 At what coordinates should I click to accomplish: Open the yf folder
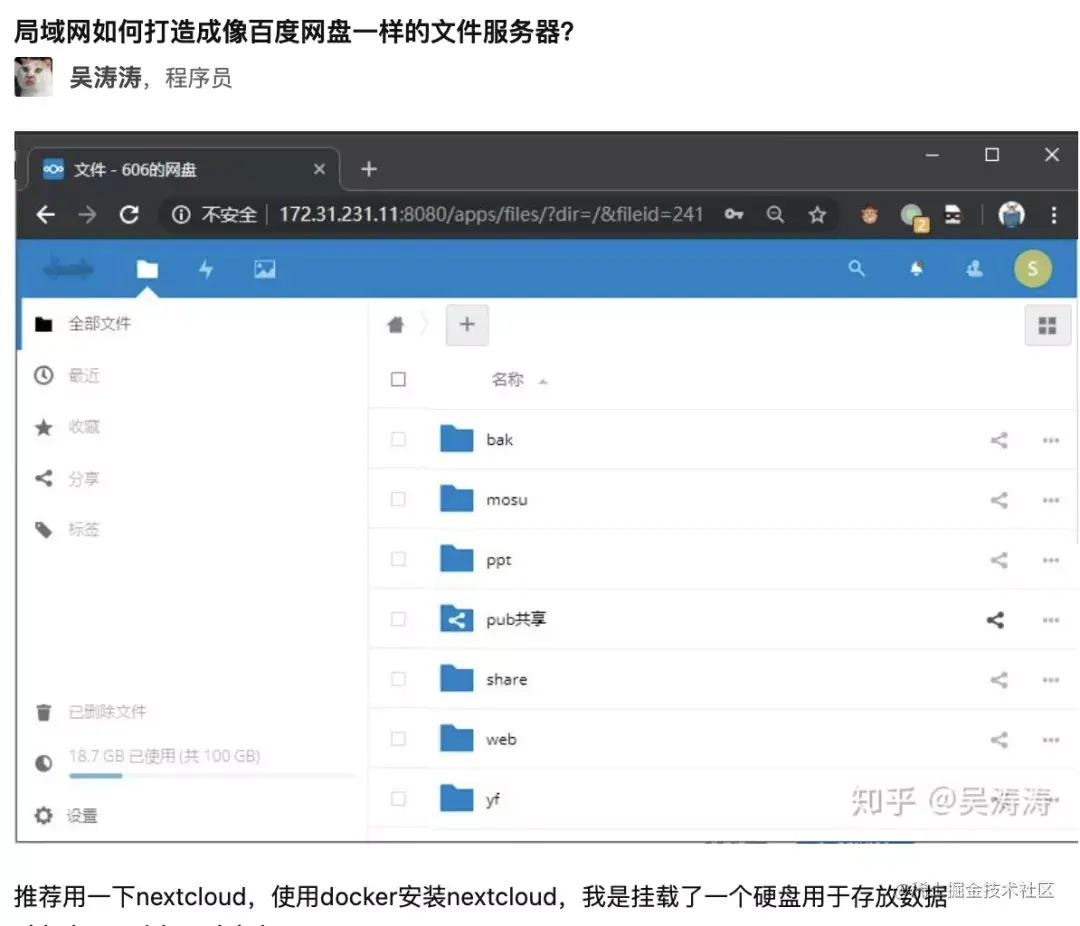point(492,800)
